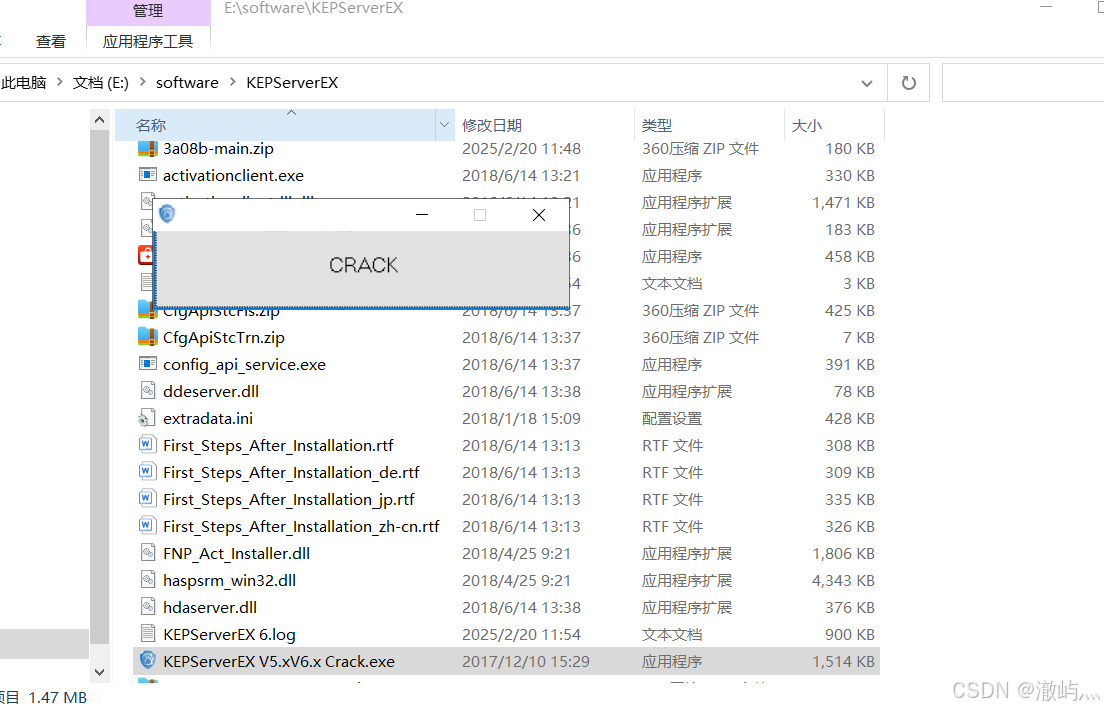Select file FNP_Act_Installer.dll
This screenshot has width=1104, height=710.
[x=236, y=554]
